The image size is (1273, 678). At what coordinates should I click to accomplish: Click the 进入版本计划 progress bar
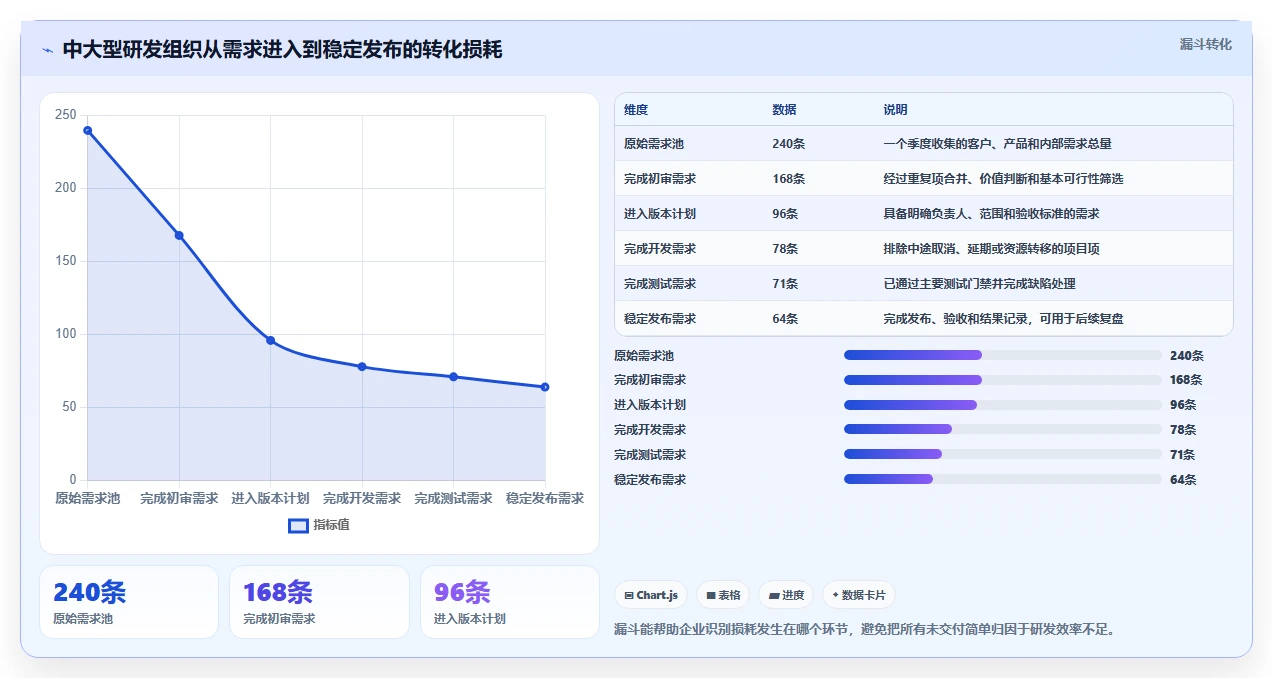tap(1003, 405)
